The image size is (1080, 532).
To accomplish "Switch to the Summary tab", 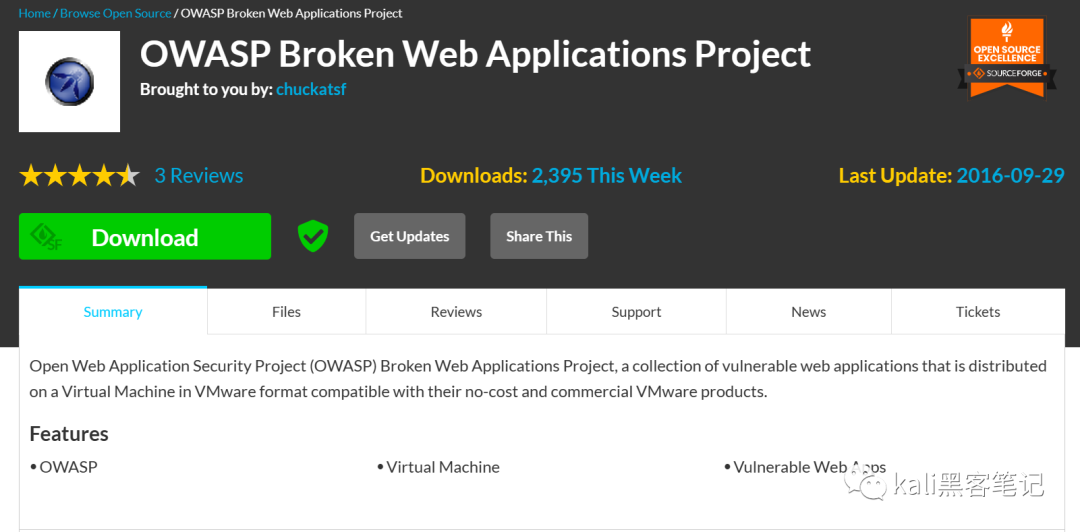I will 113,312.
